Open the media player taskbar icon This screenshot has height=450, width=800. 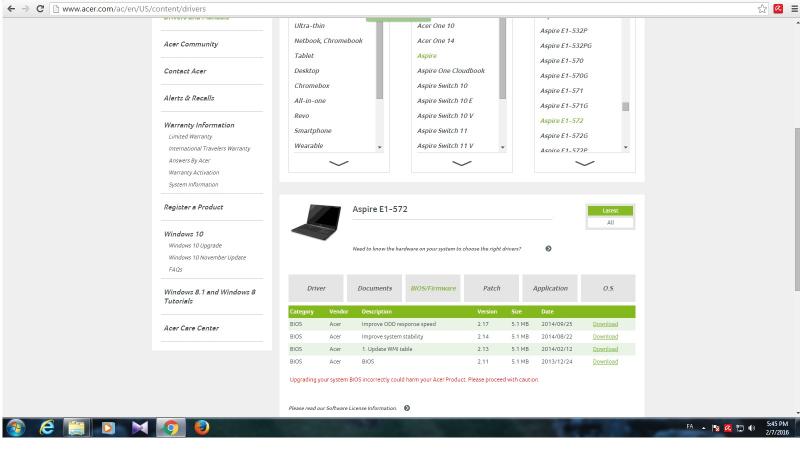(x=108, y=428)
